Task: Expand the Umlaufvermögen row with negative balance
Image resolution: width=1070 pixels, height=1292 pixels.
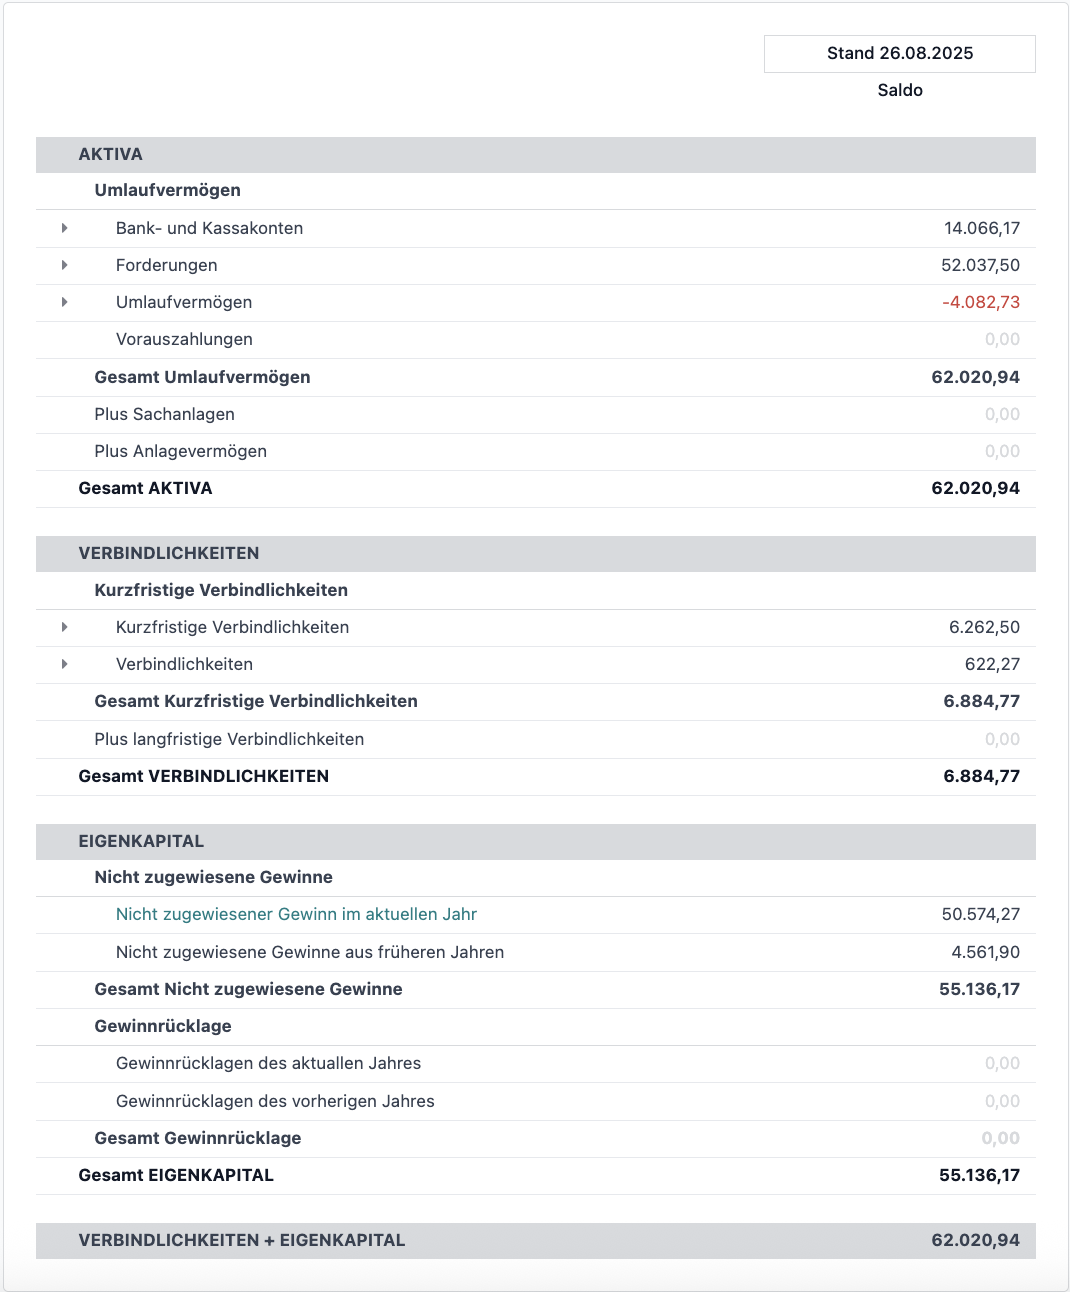Action: (65, 302)
